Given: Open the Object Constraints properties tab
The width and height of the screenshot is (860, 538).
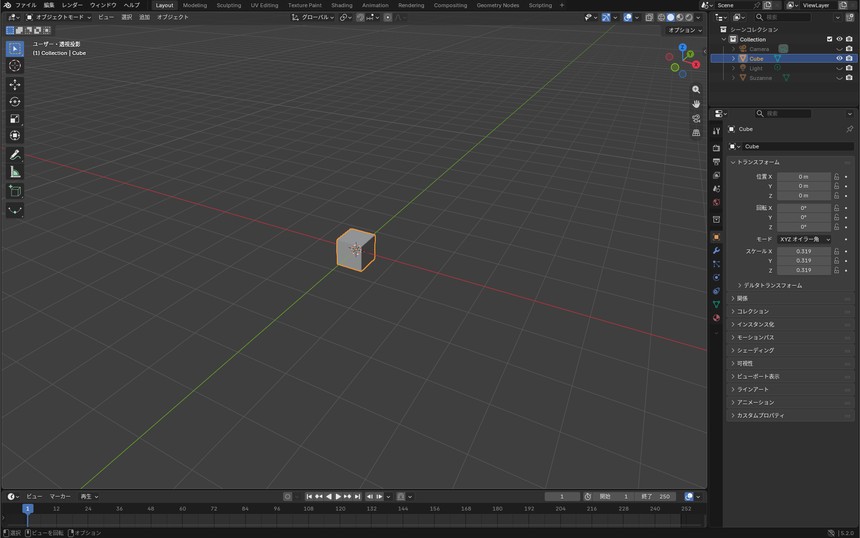Looking at the screenshot, I should click(x=716, y=291).
